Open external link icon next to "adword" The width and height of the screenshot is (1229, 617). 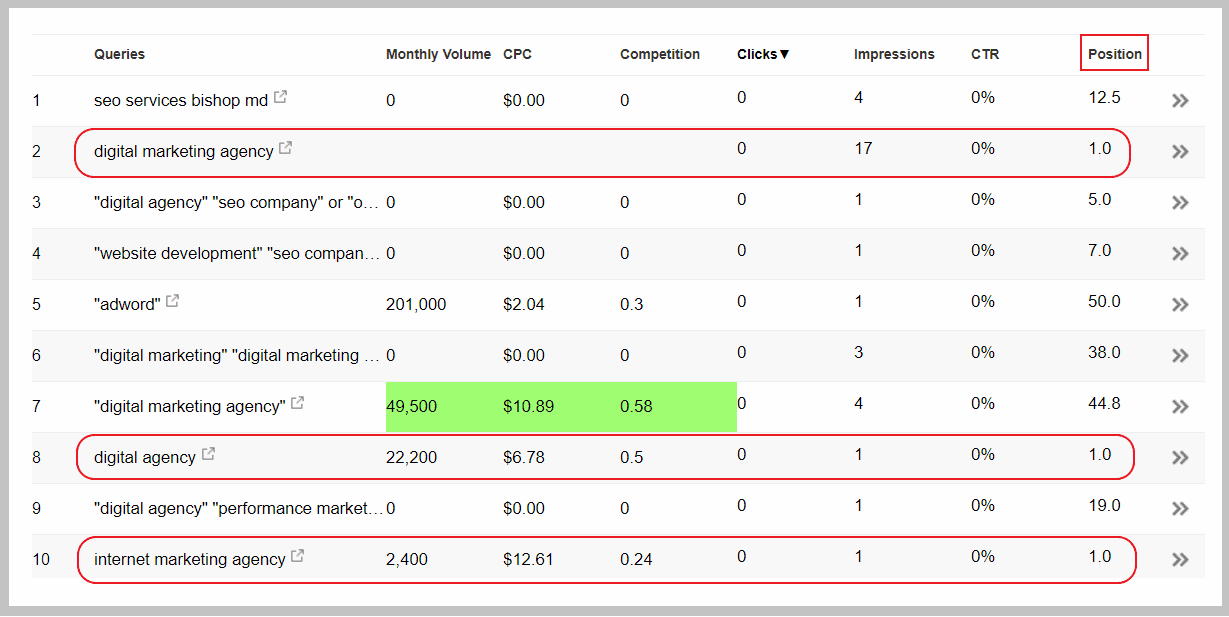pyautogui.click(x=172, y=301)
